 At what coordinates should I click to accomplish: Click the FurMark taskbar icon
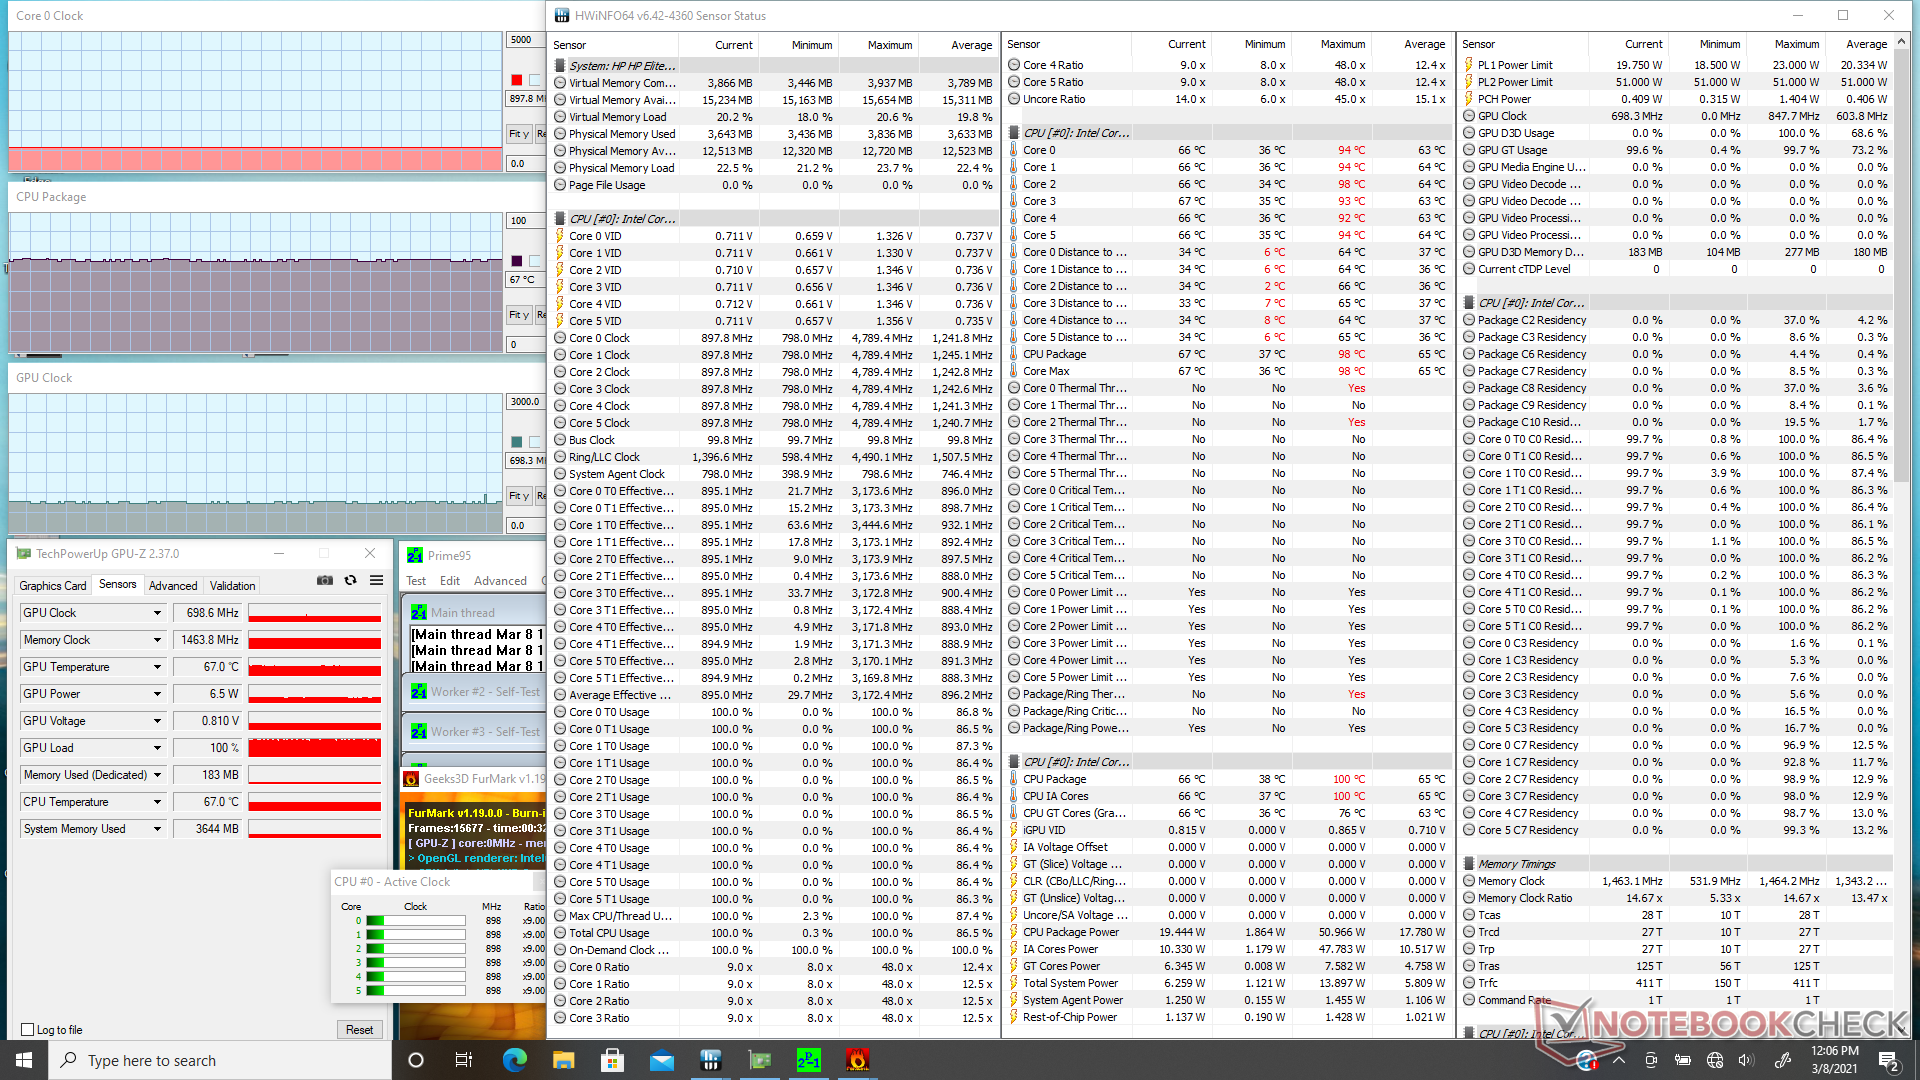coord(857,1060)
